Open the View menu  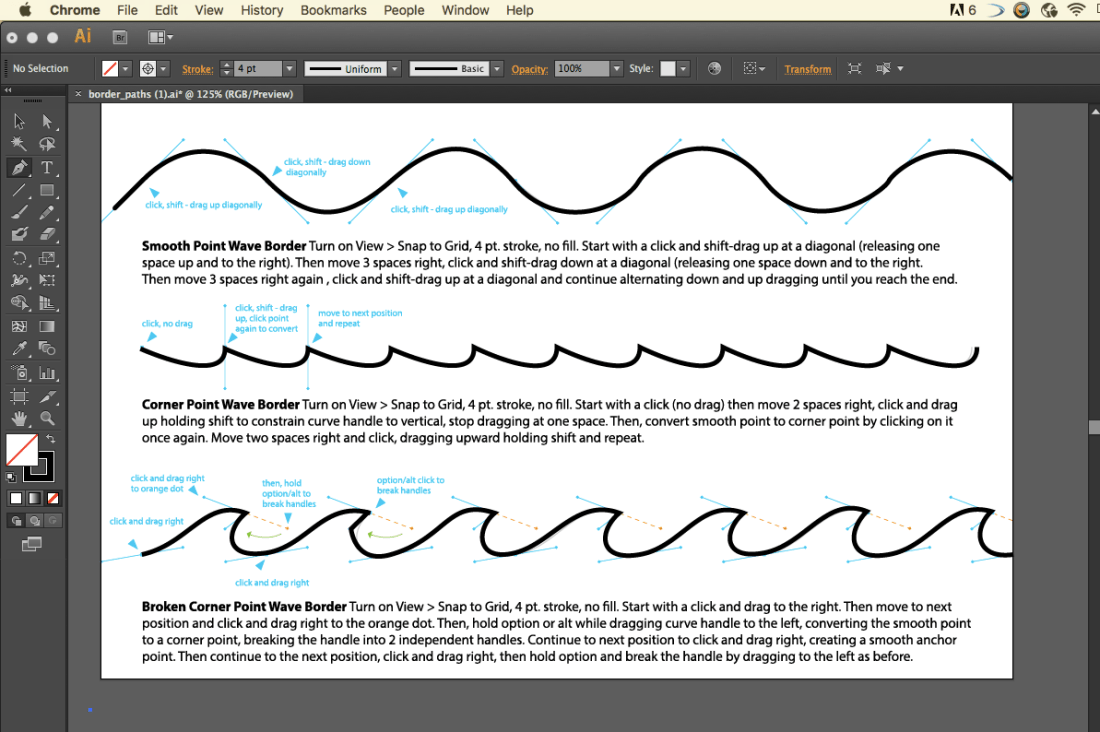point(209,11)
